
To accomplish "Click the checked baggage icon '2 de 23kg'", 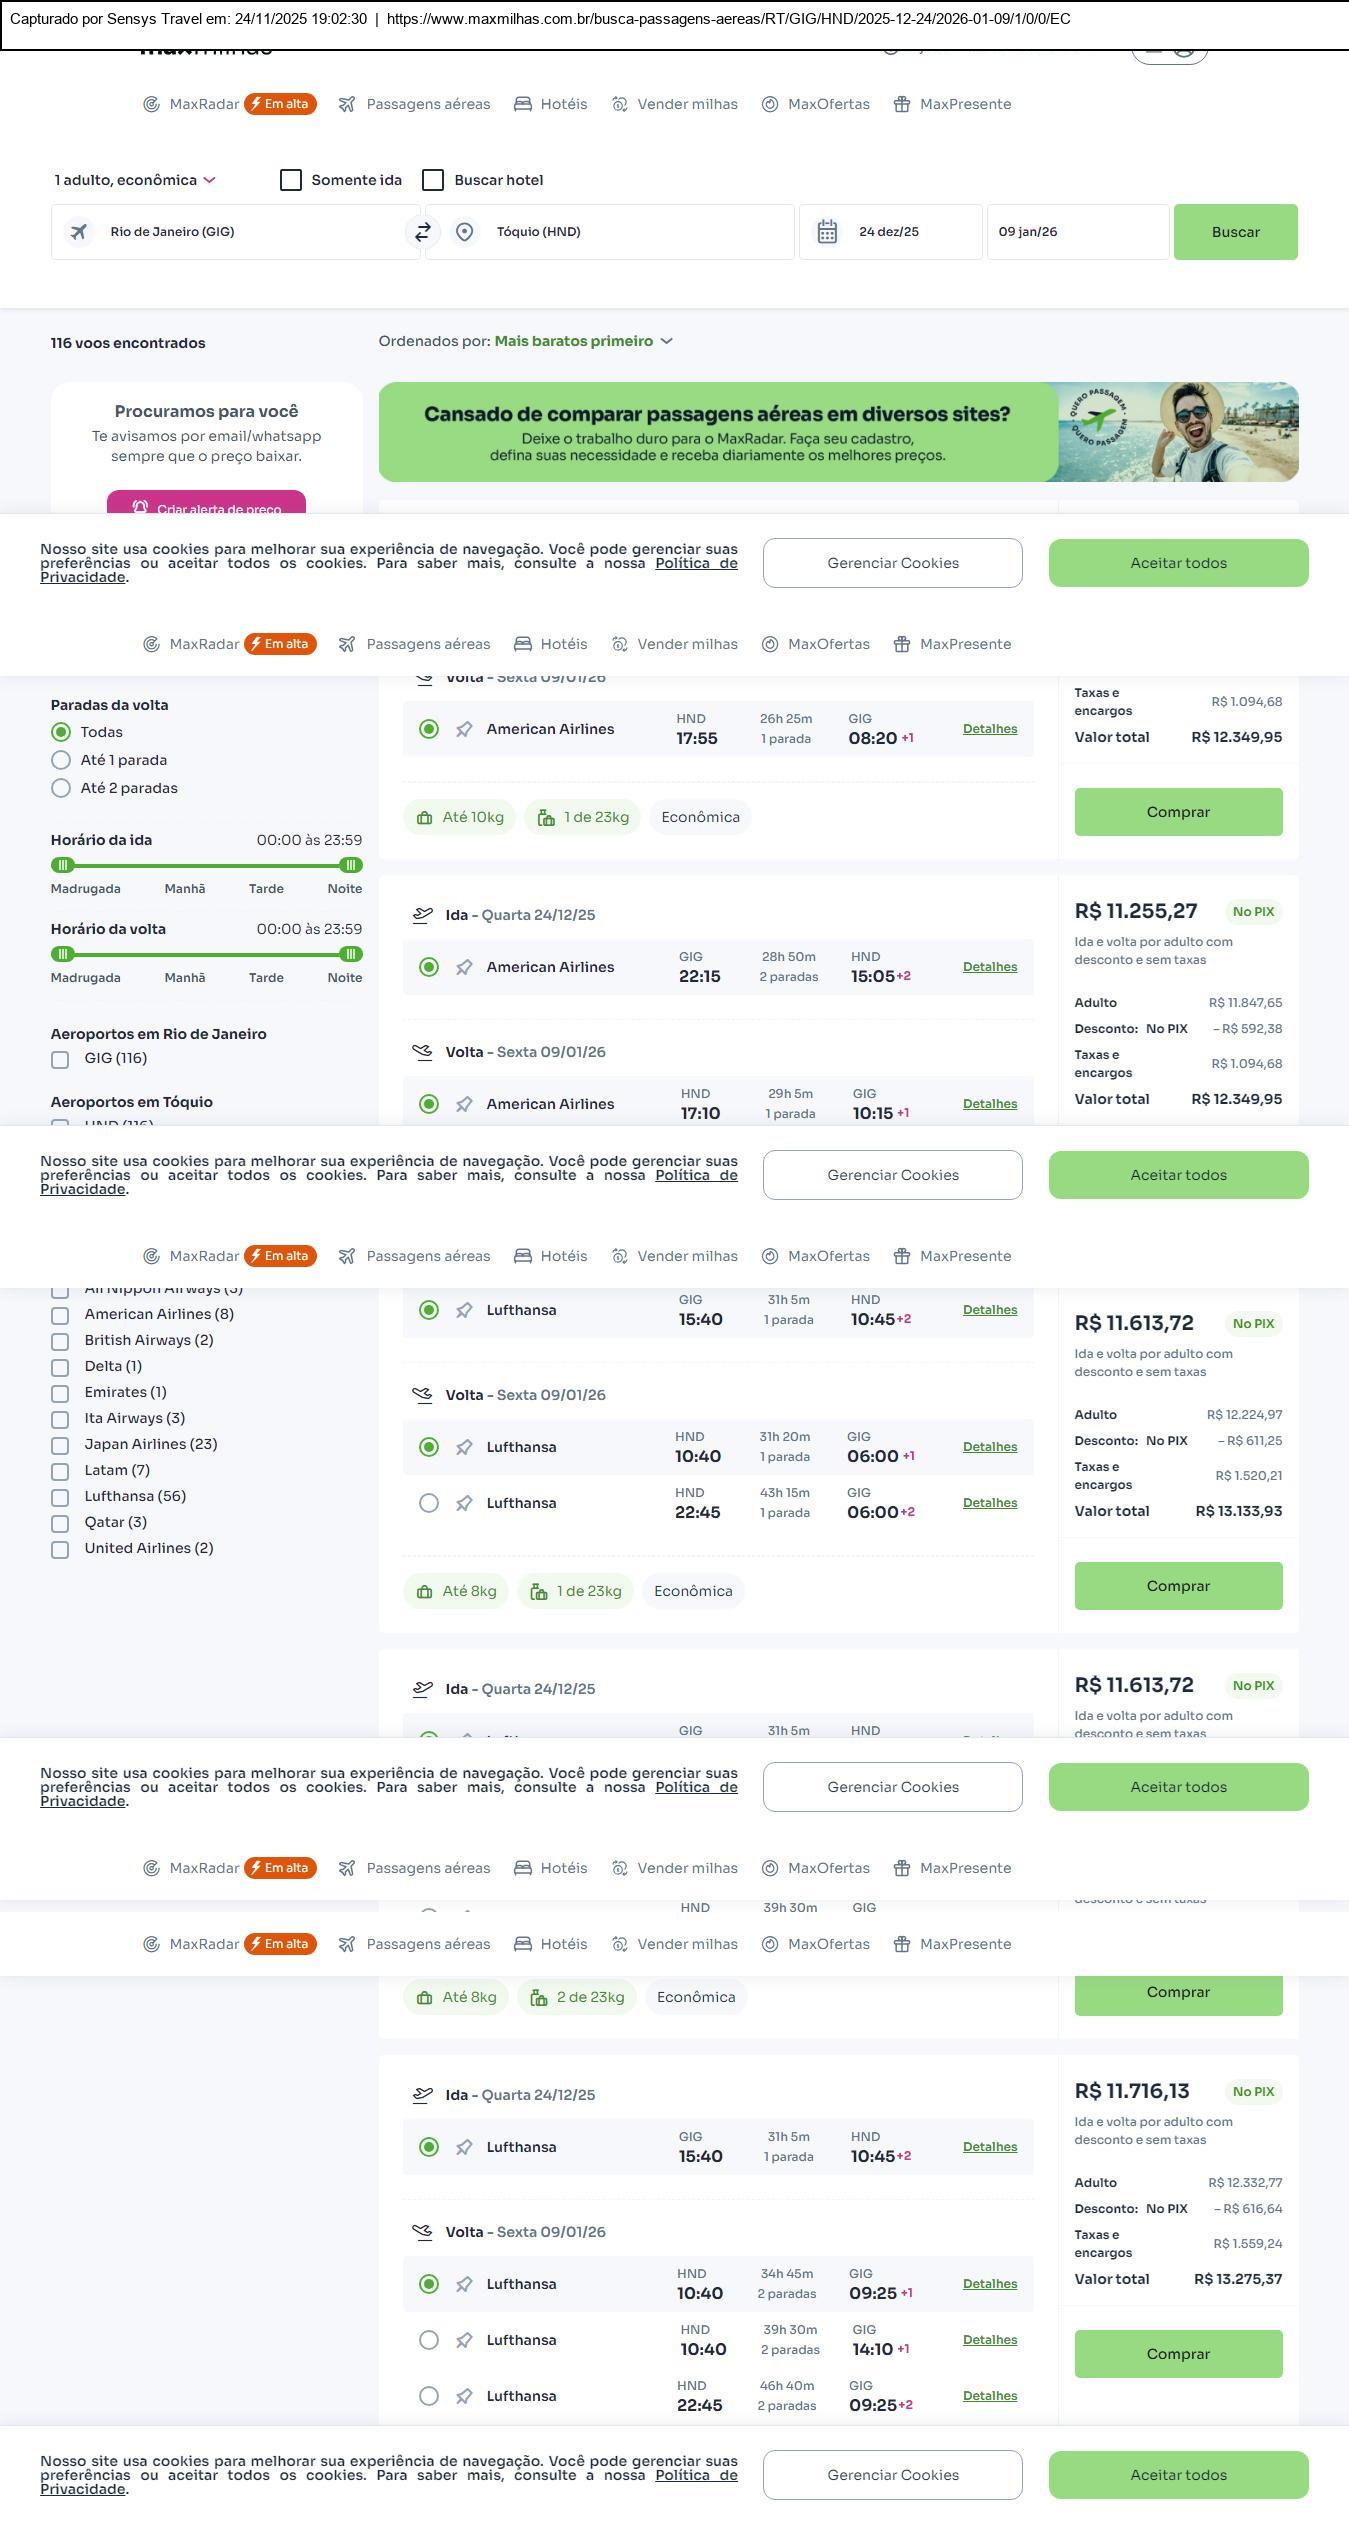I will [539, 1998].
